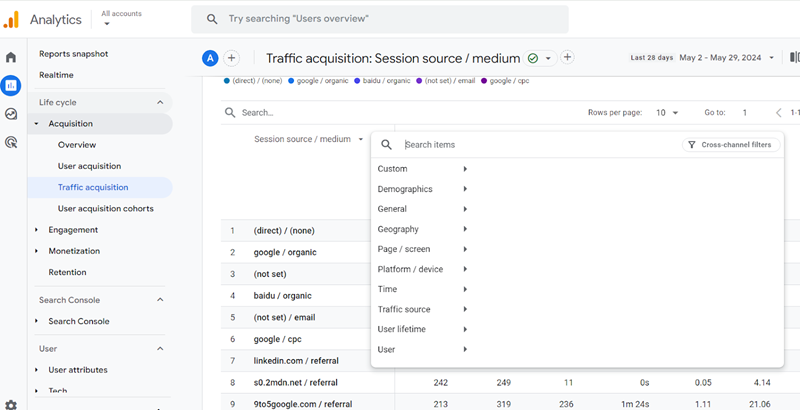The image size is (800, 410).
Task: Open the All accounts selector
Action: (x=120, y=19)
